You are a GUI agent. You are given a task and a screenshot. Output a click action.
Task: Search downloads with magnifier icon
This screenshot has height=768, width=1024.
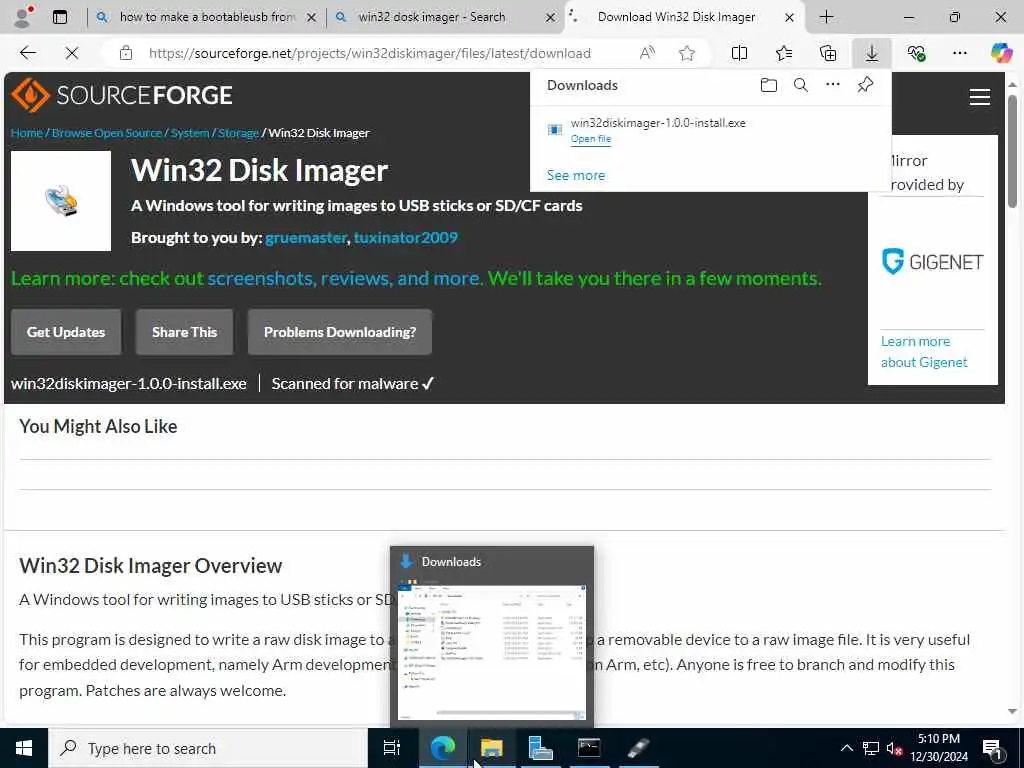pos(801,85)
